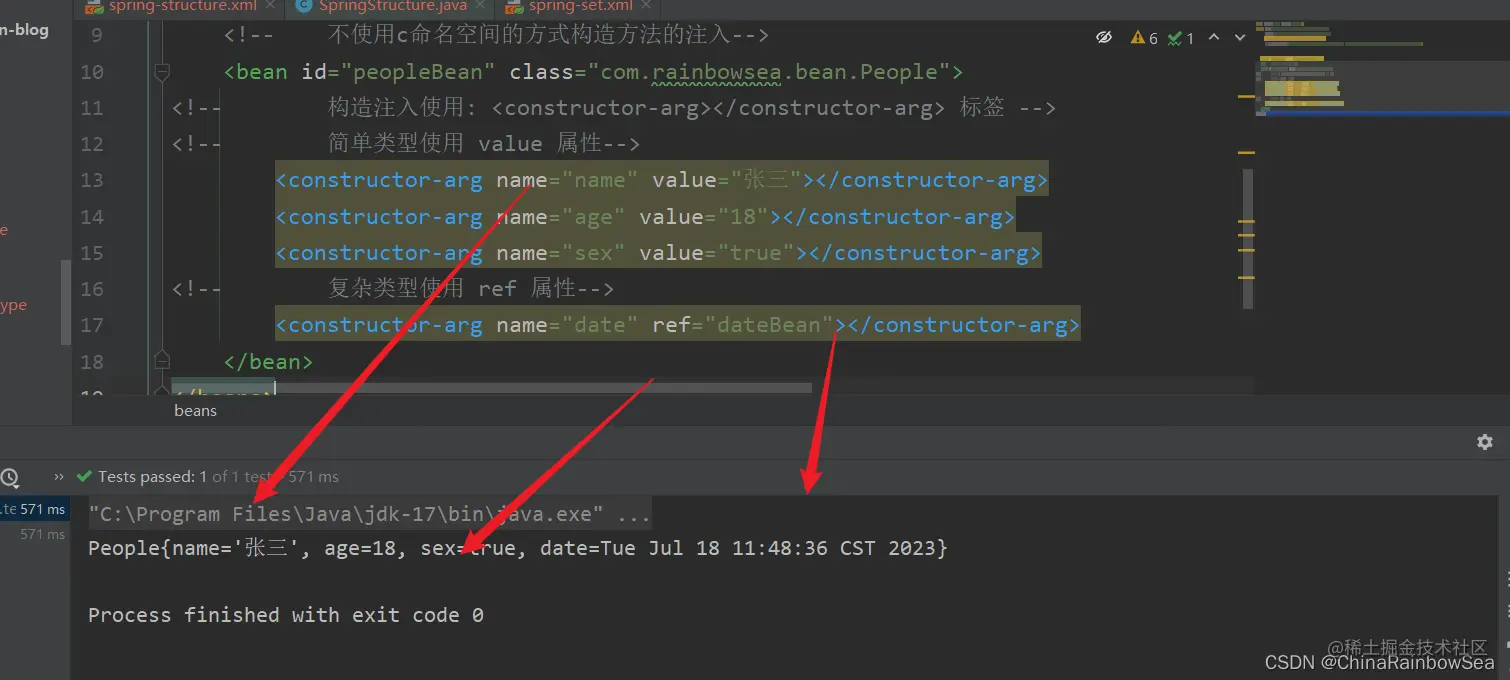
Task: Open the 6 warnings indicator
Action: (x=1144, y=38)
